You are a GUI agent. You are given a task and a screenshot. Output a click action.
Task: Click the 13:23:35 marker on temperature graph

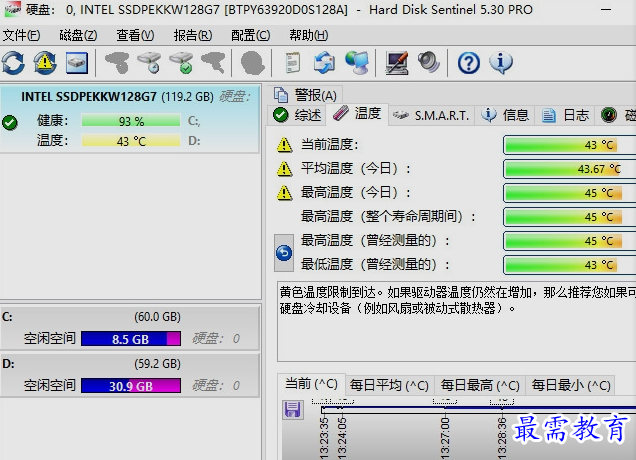(x=324, y=438)
